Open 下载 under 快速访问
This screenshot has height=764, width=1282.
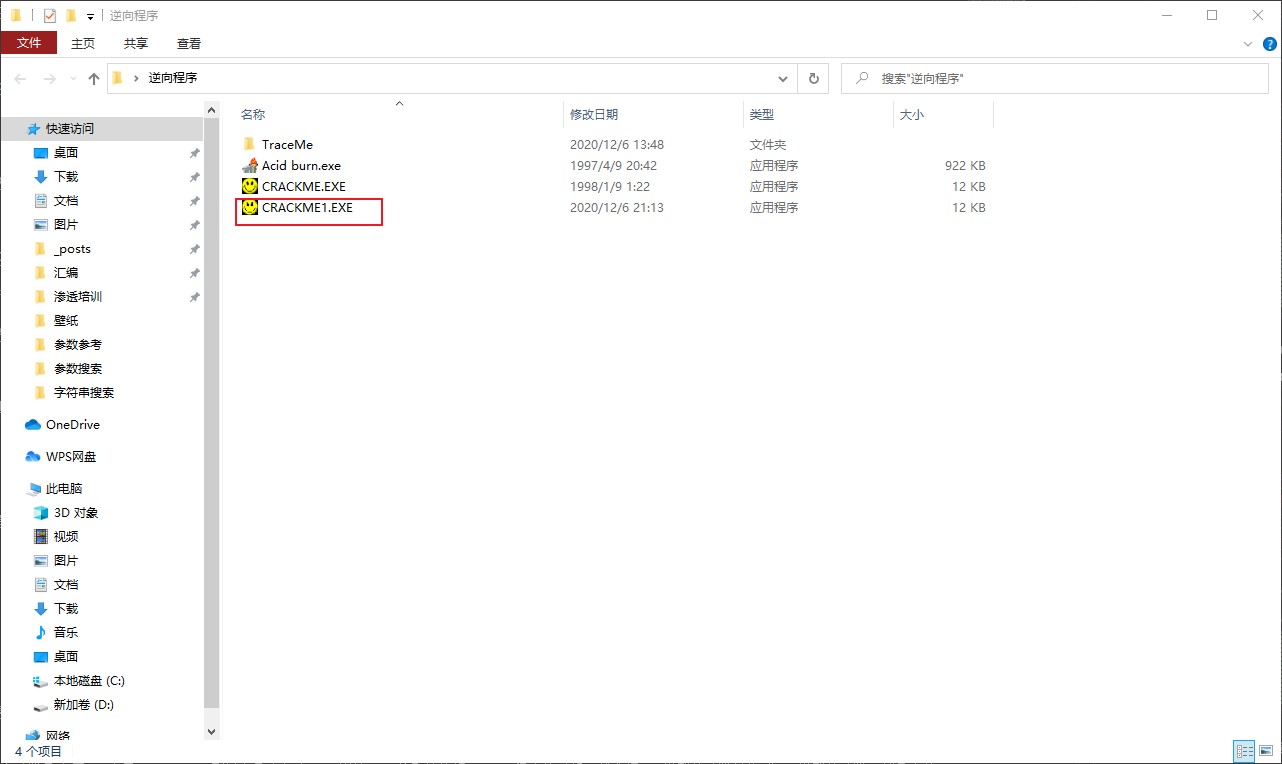click(66, 177)
